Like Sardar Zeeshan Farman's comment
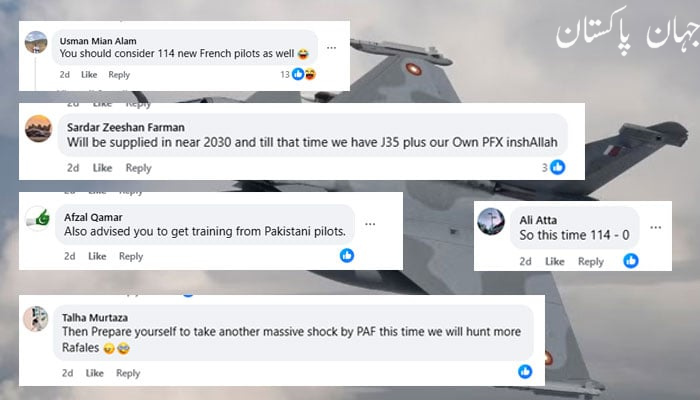 102,168
